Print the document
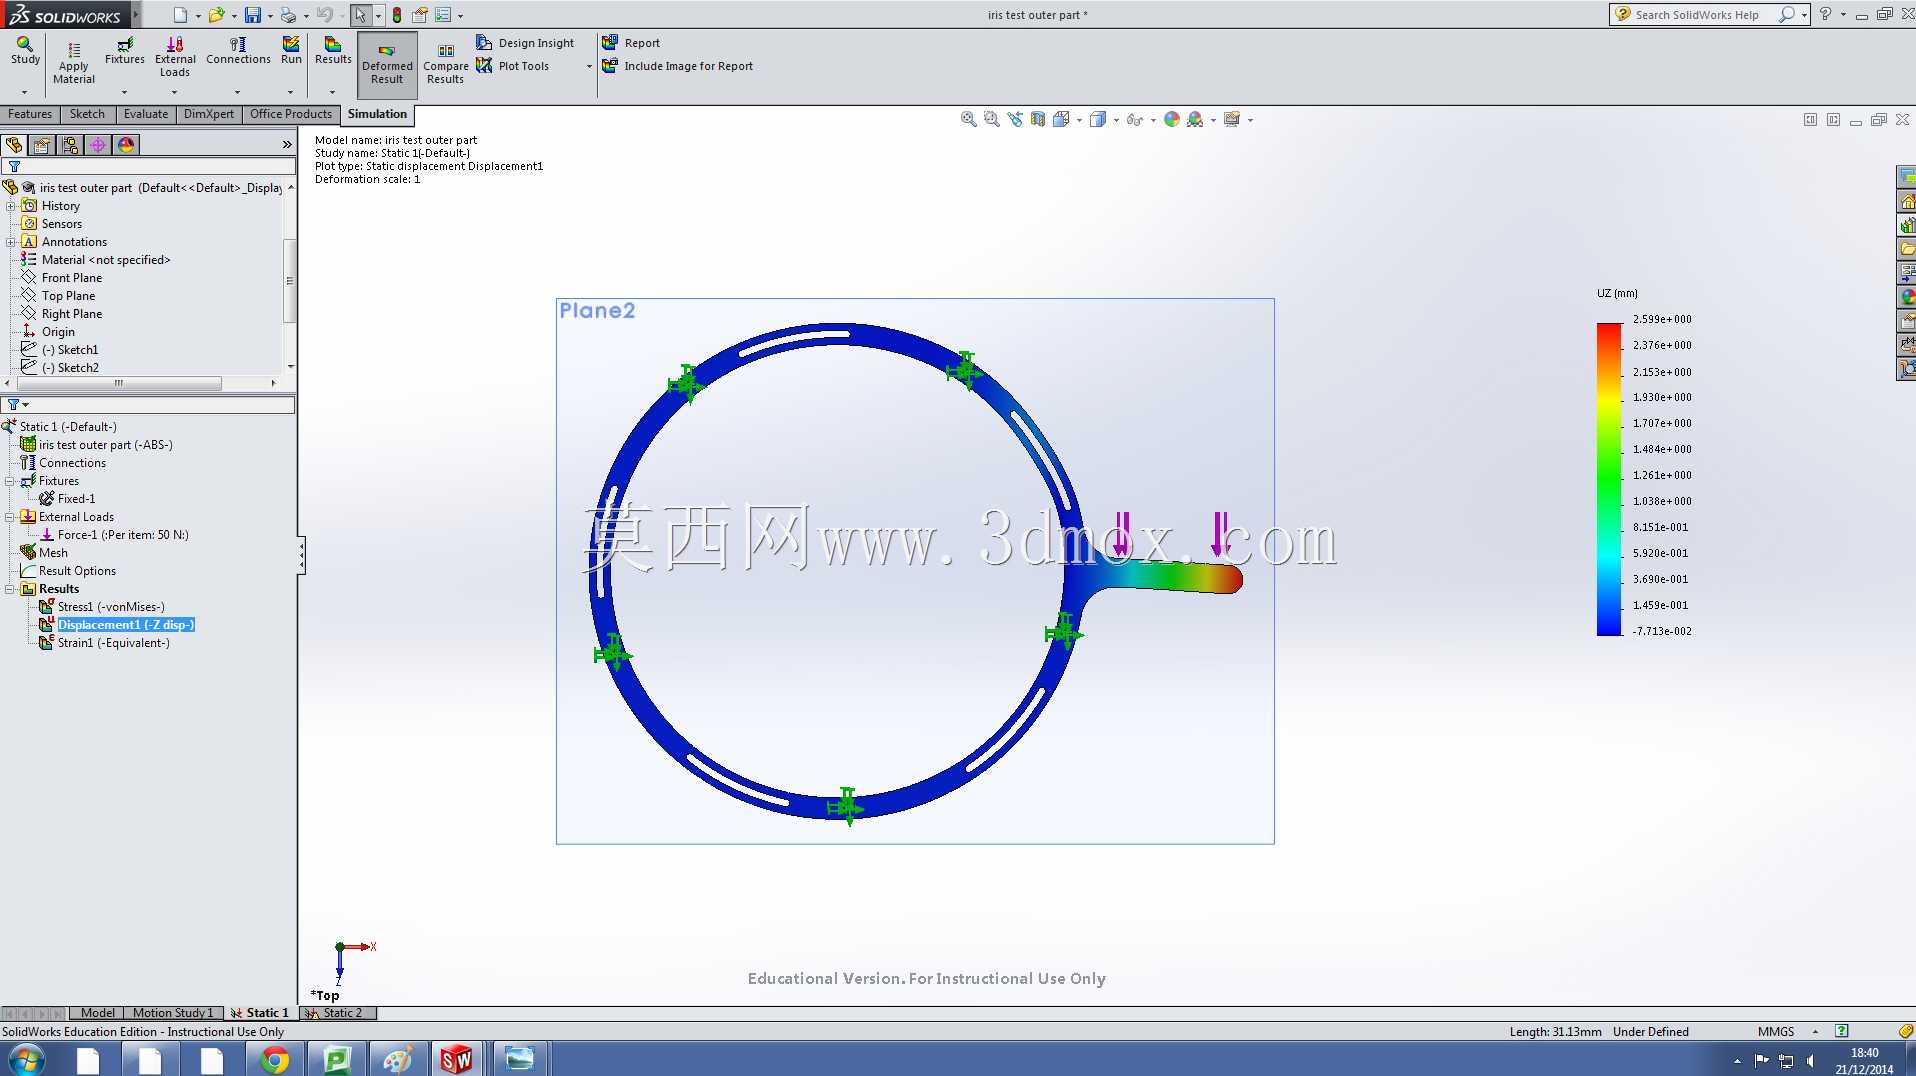 [x=288, y=15]
